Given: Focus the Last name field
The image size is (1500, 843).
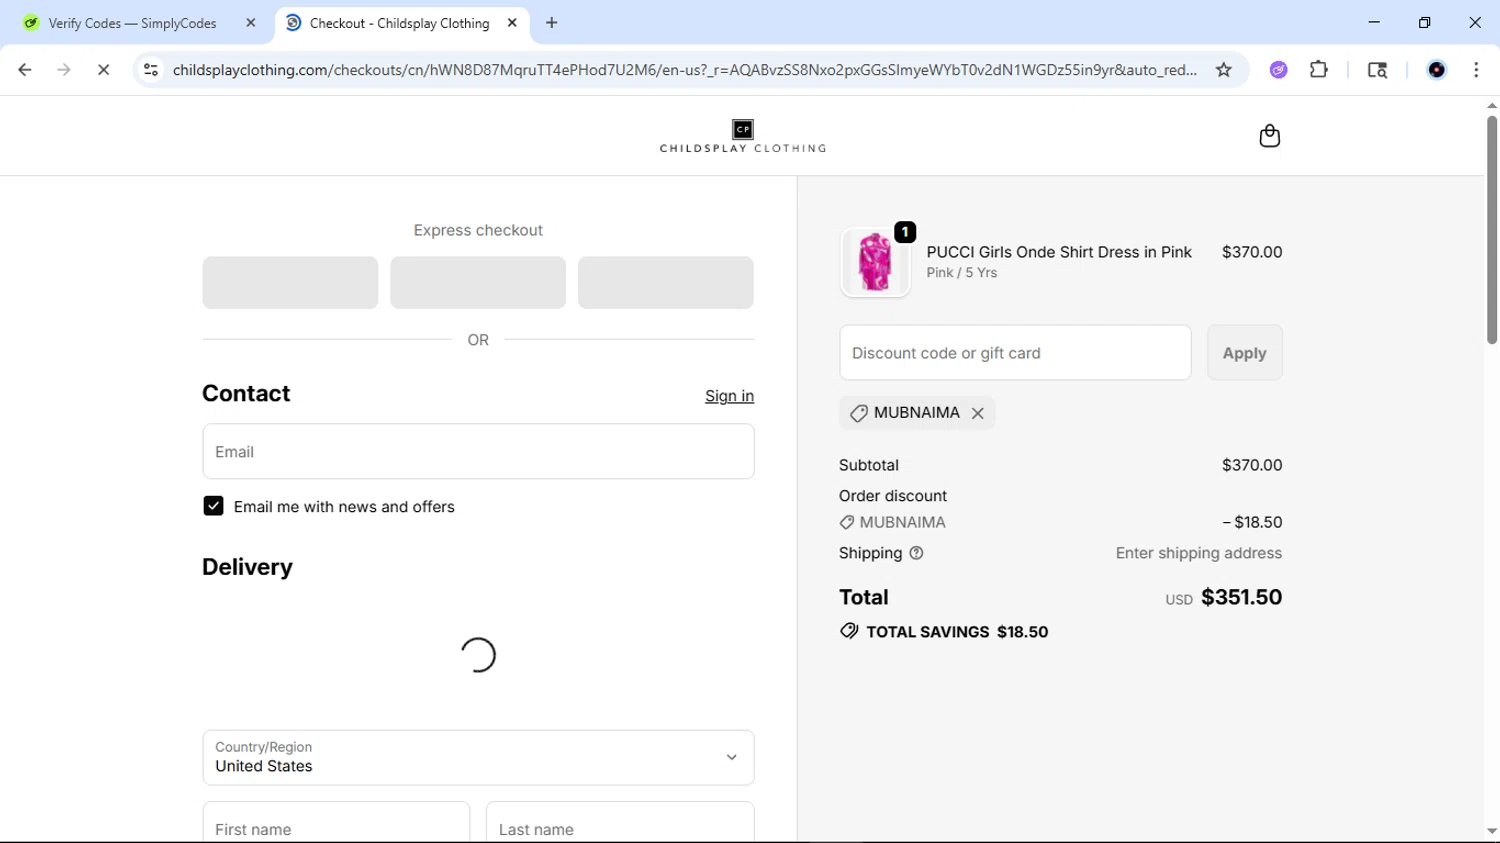Looking at the screenshot, I should [x=620, y=822].
